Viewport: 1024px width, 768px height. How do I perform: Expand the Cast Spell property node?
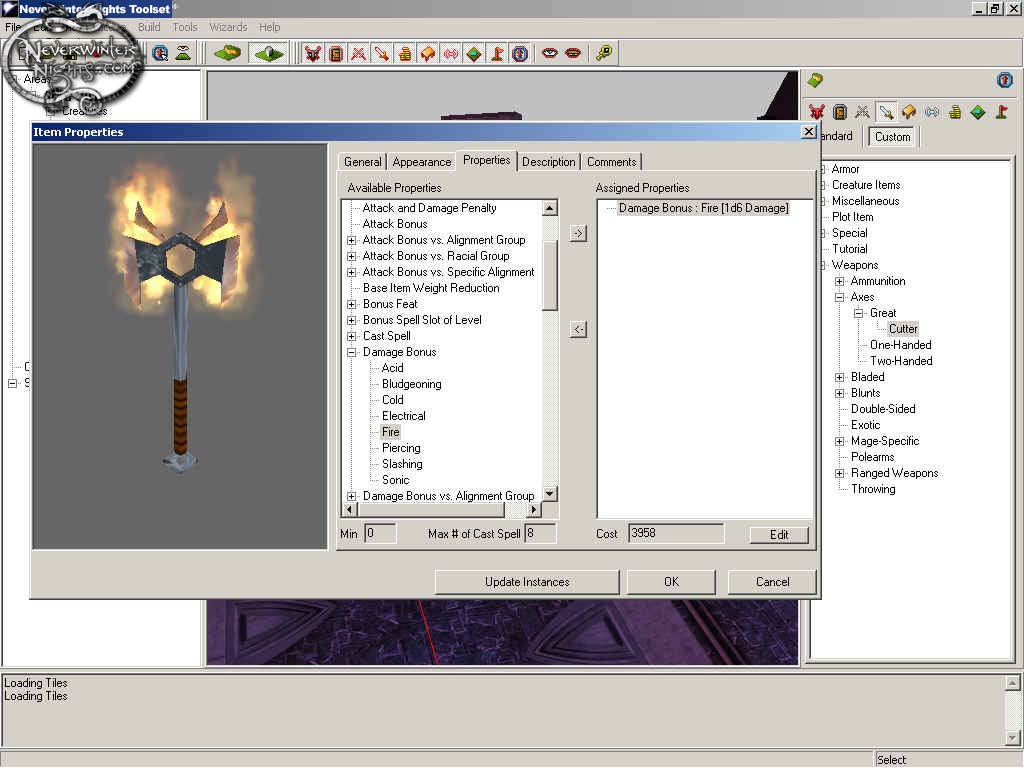pyautogui.click(x=352, y=336)
